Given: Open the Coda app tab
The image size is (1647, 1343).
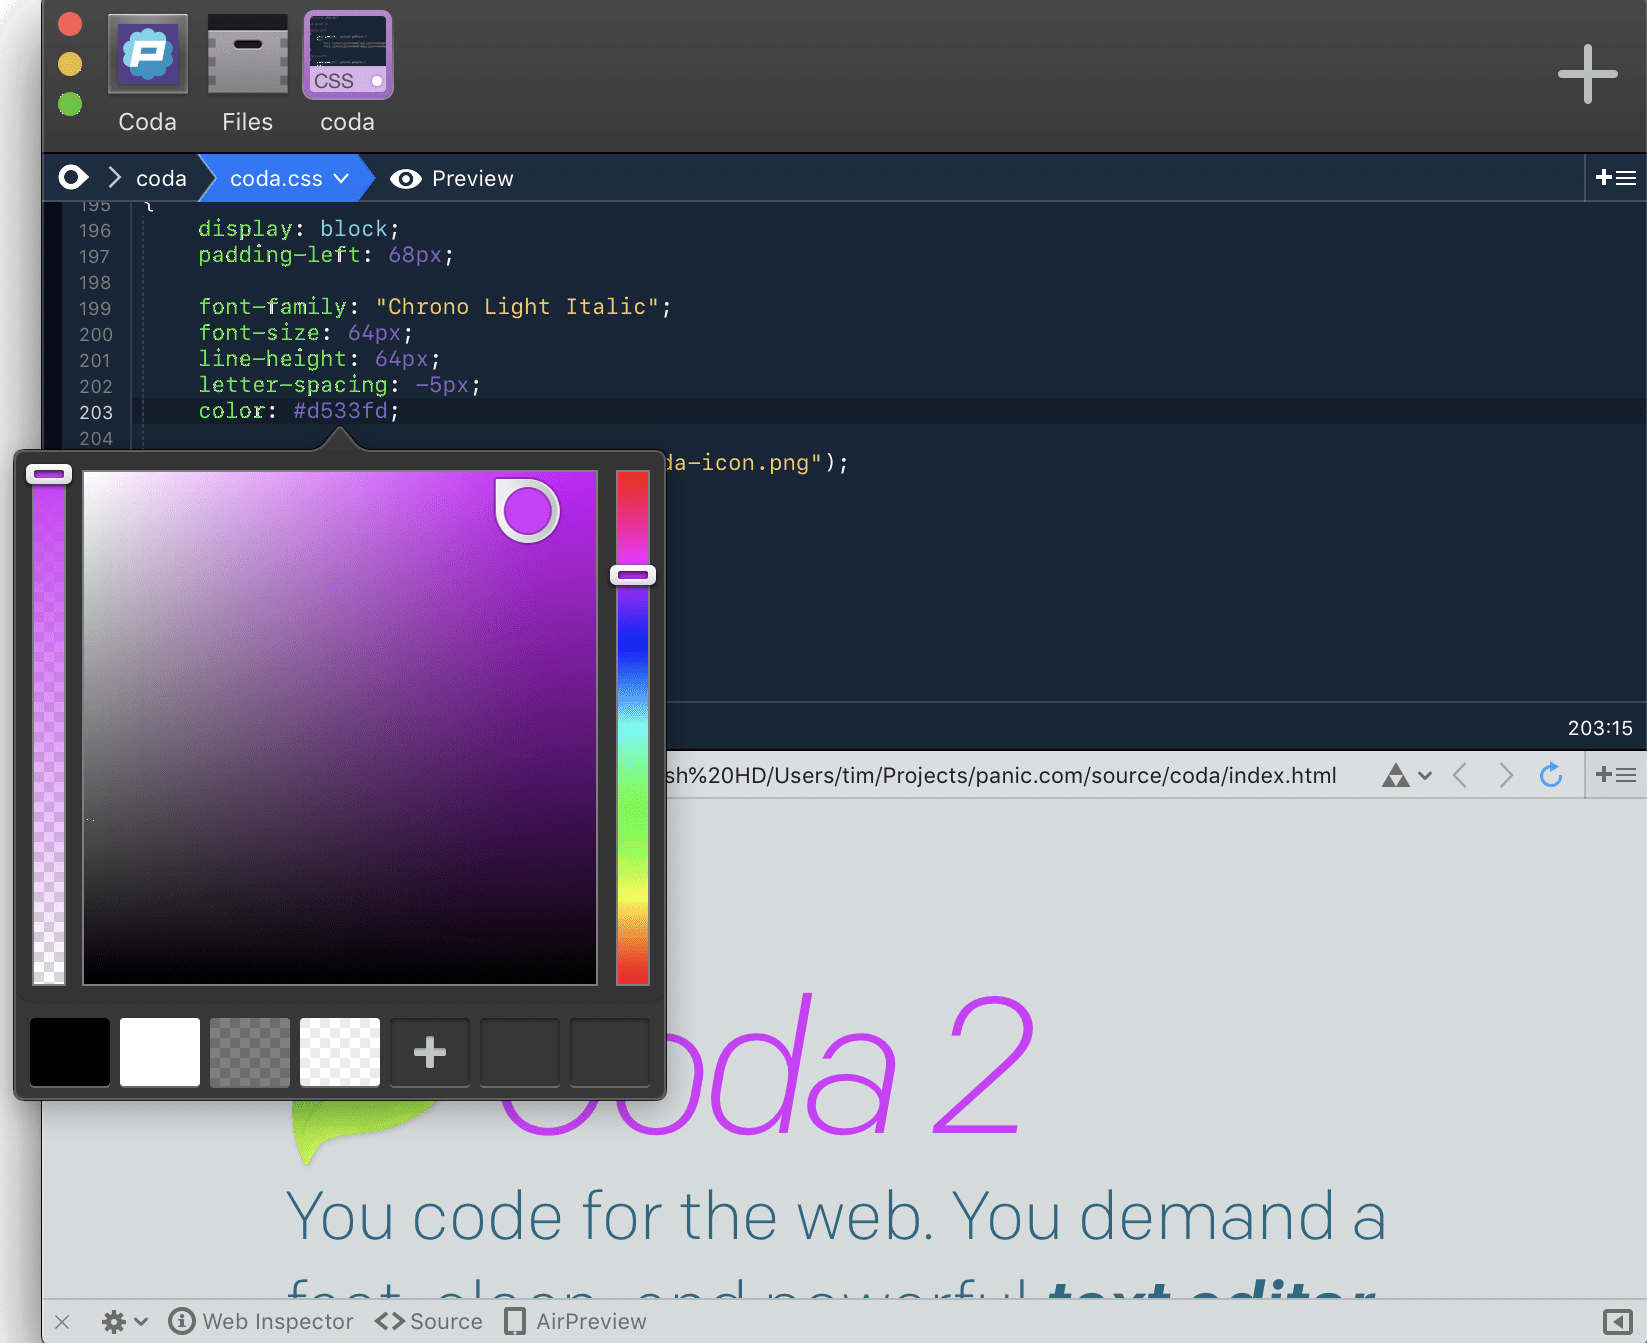Looking at the screenshot, I should 148,73.
